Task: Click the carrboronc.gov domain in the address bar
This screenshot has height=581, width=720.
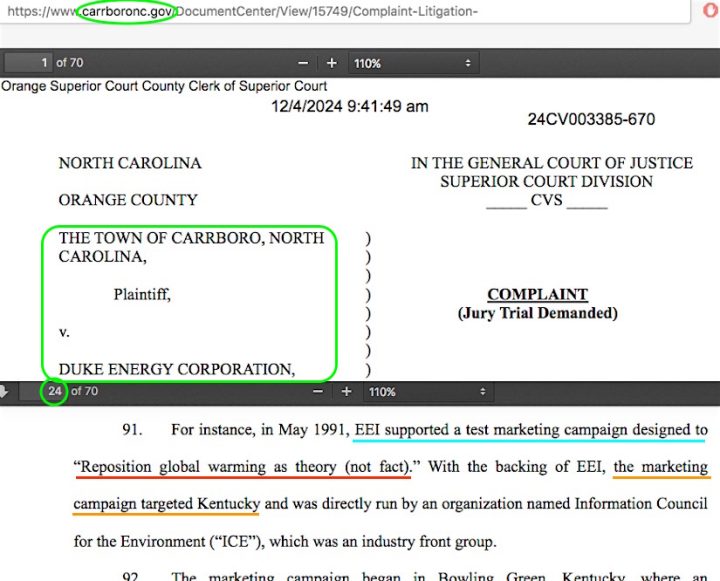Action: pos(125,12)
